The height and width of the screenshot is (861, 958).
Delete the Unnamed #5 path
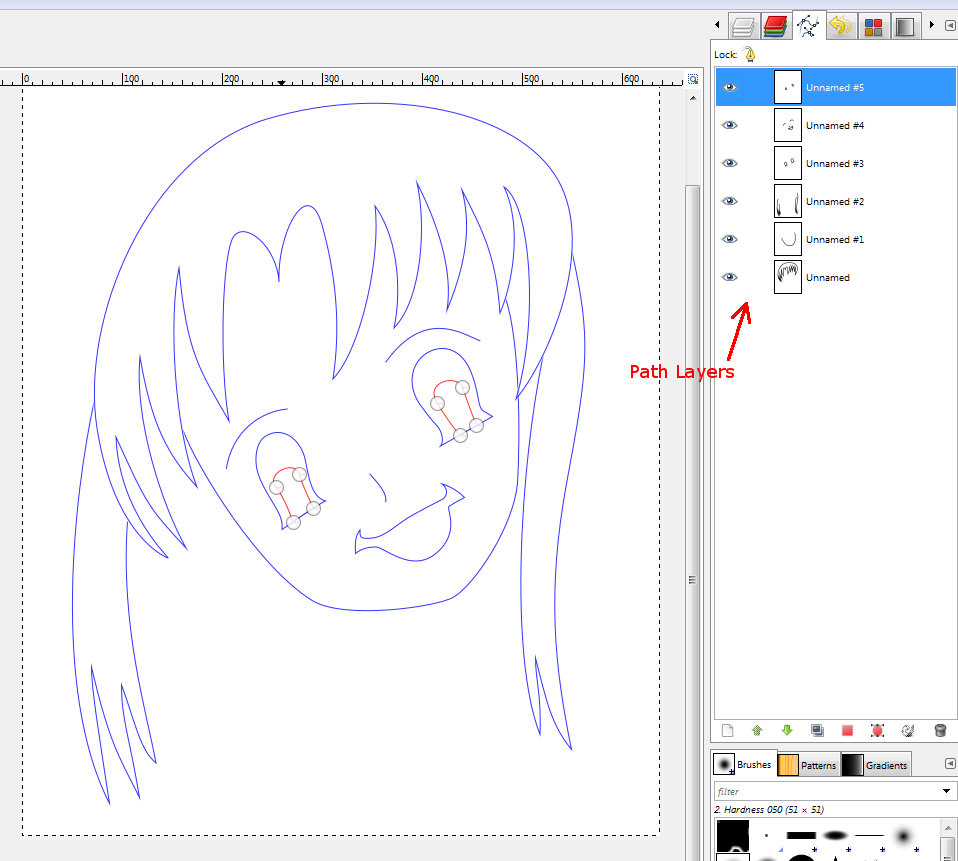940,731
